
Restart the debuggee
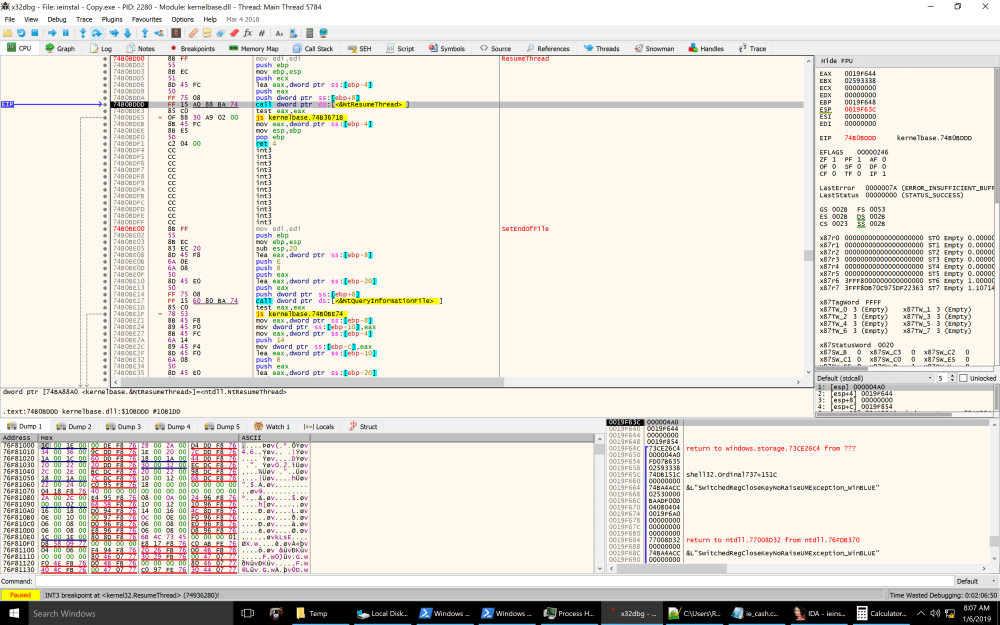click(x=21, y=32)
